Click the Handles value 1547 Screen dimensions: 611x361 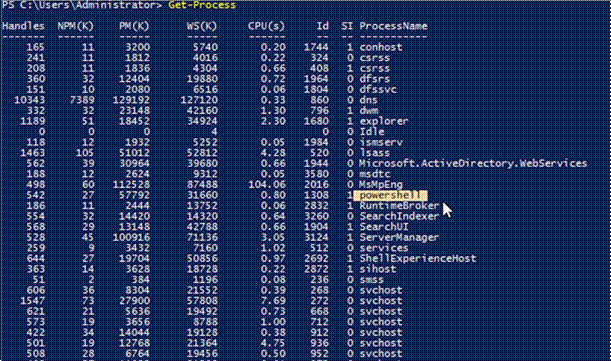[32, 301]
